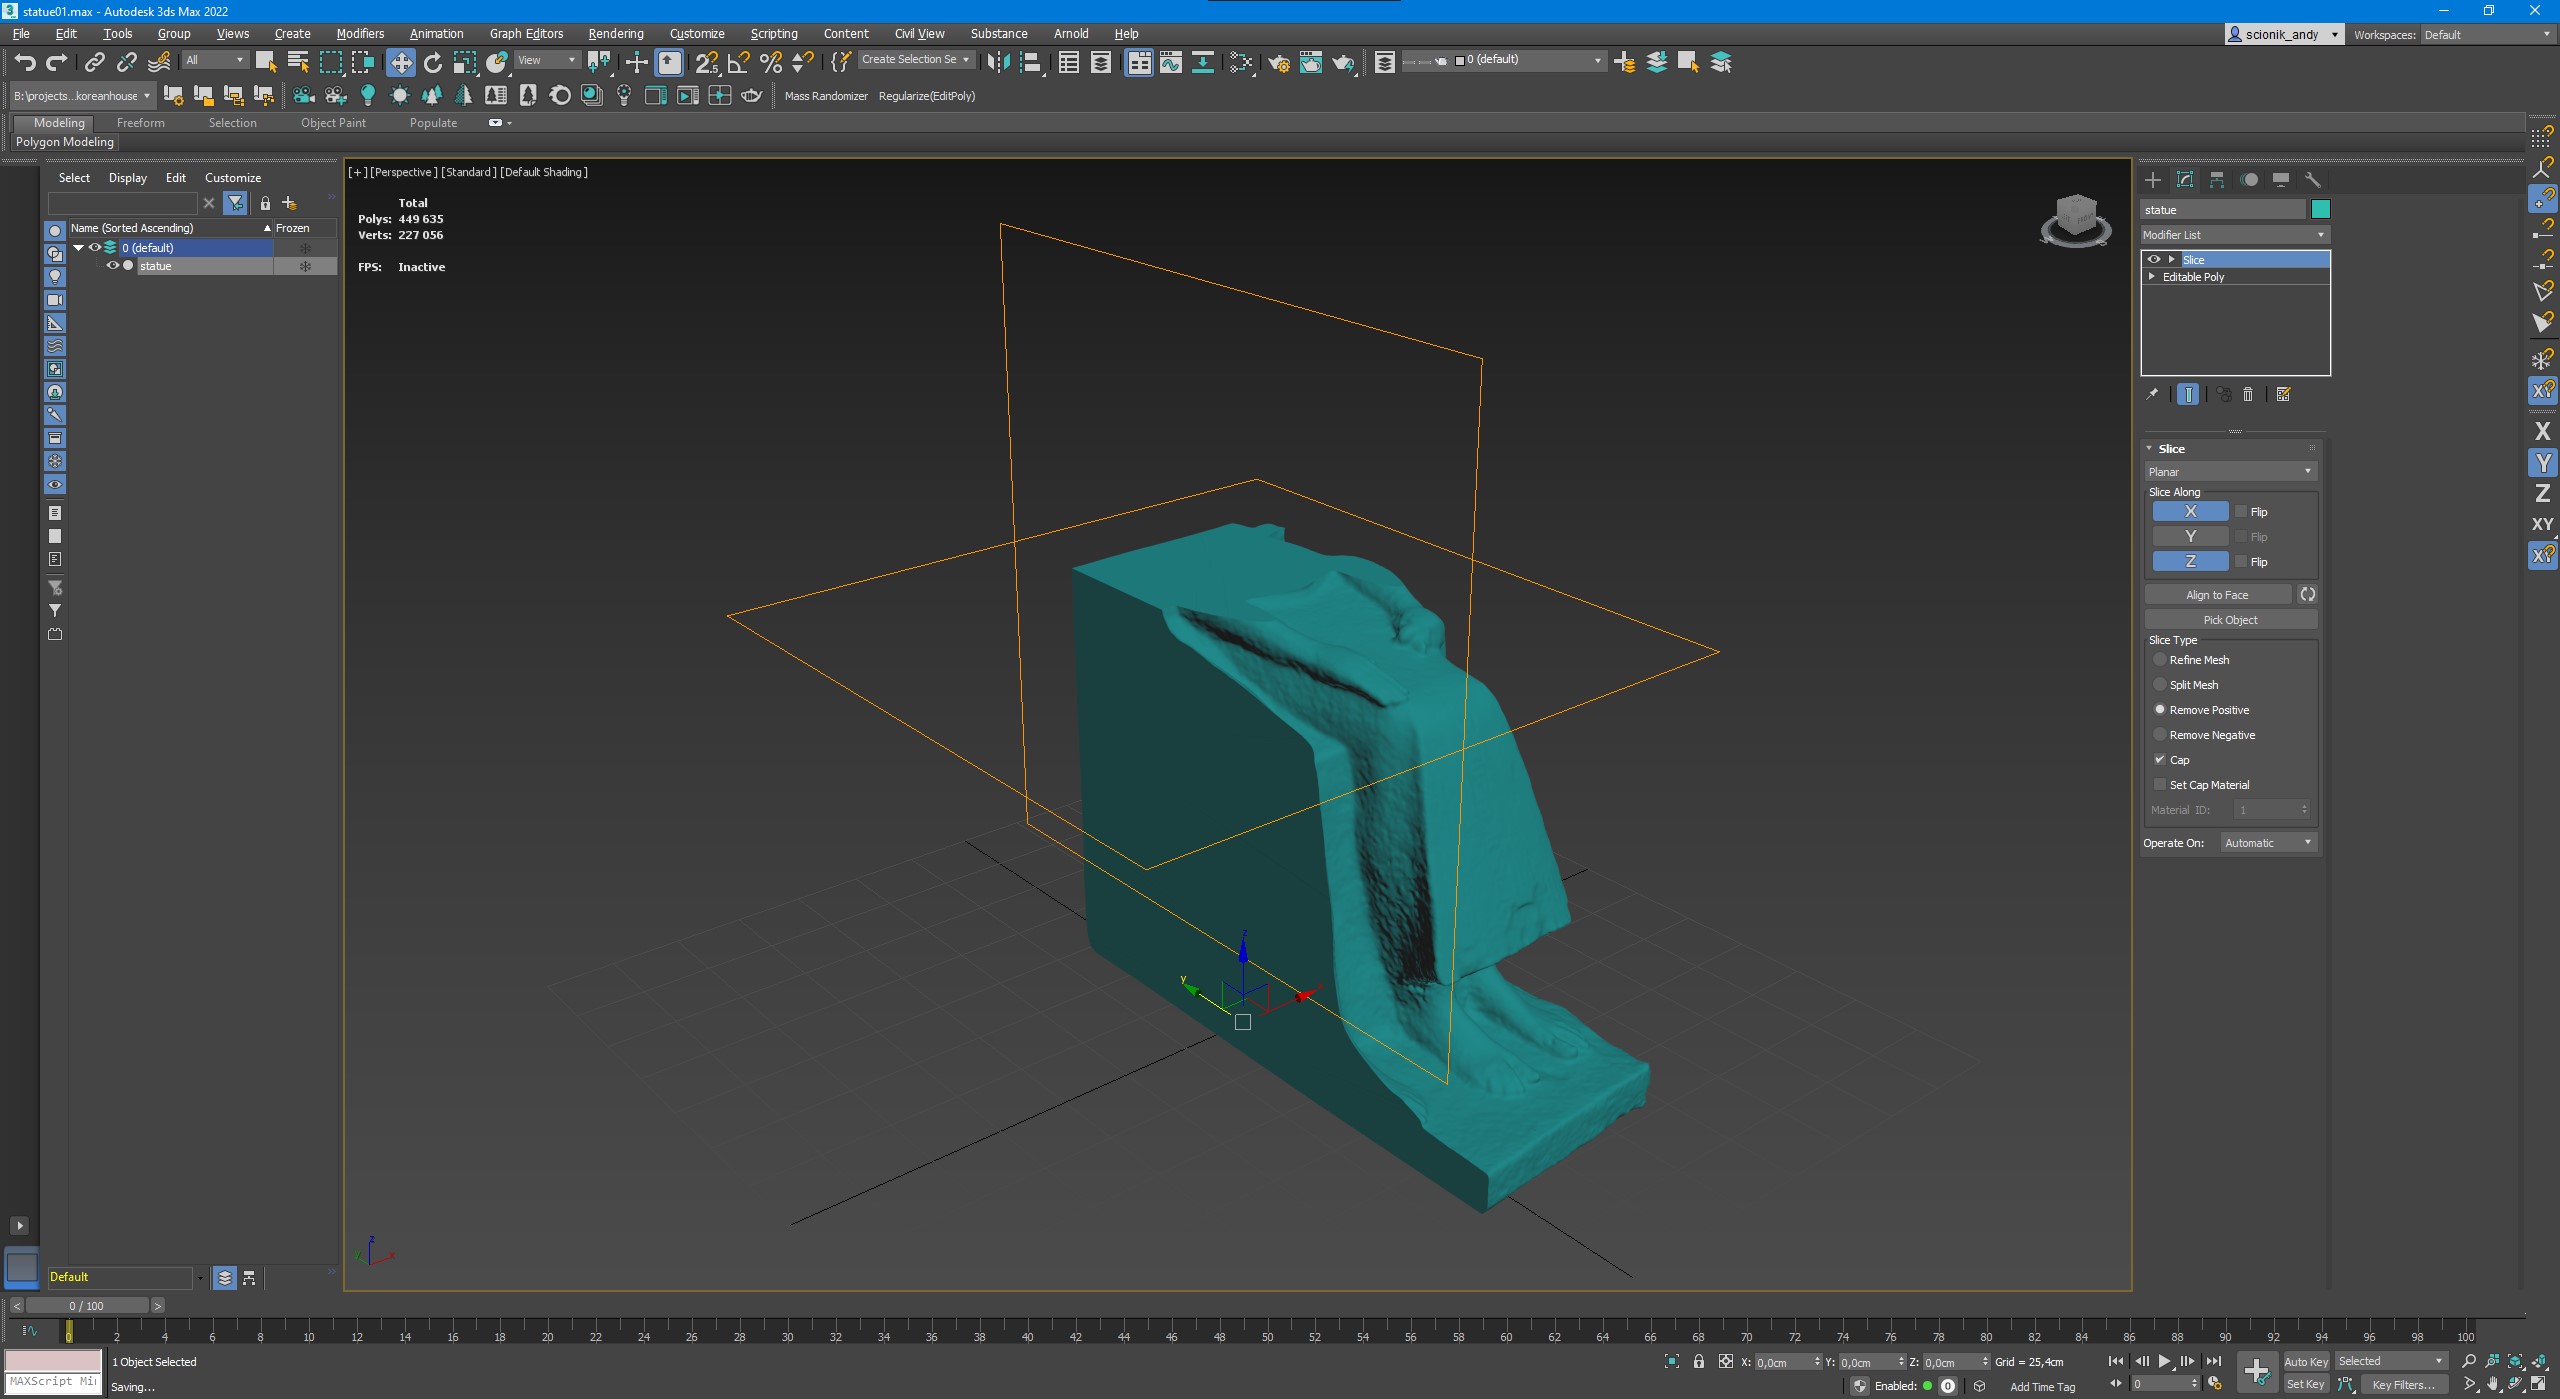Enable Y slice axis button

click(x=2190, y=536)
